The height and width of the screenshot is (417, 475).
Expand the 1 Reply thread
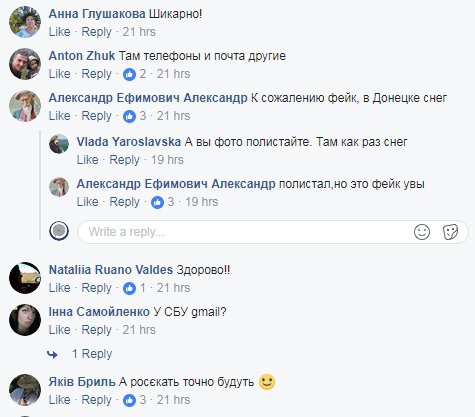click(92, 354)
